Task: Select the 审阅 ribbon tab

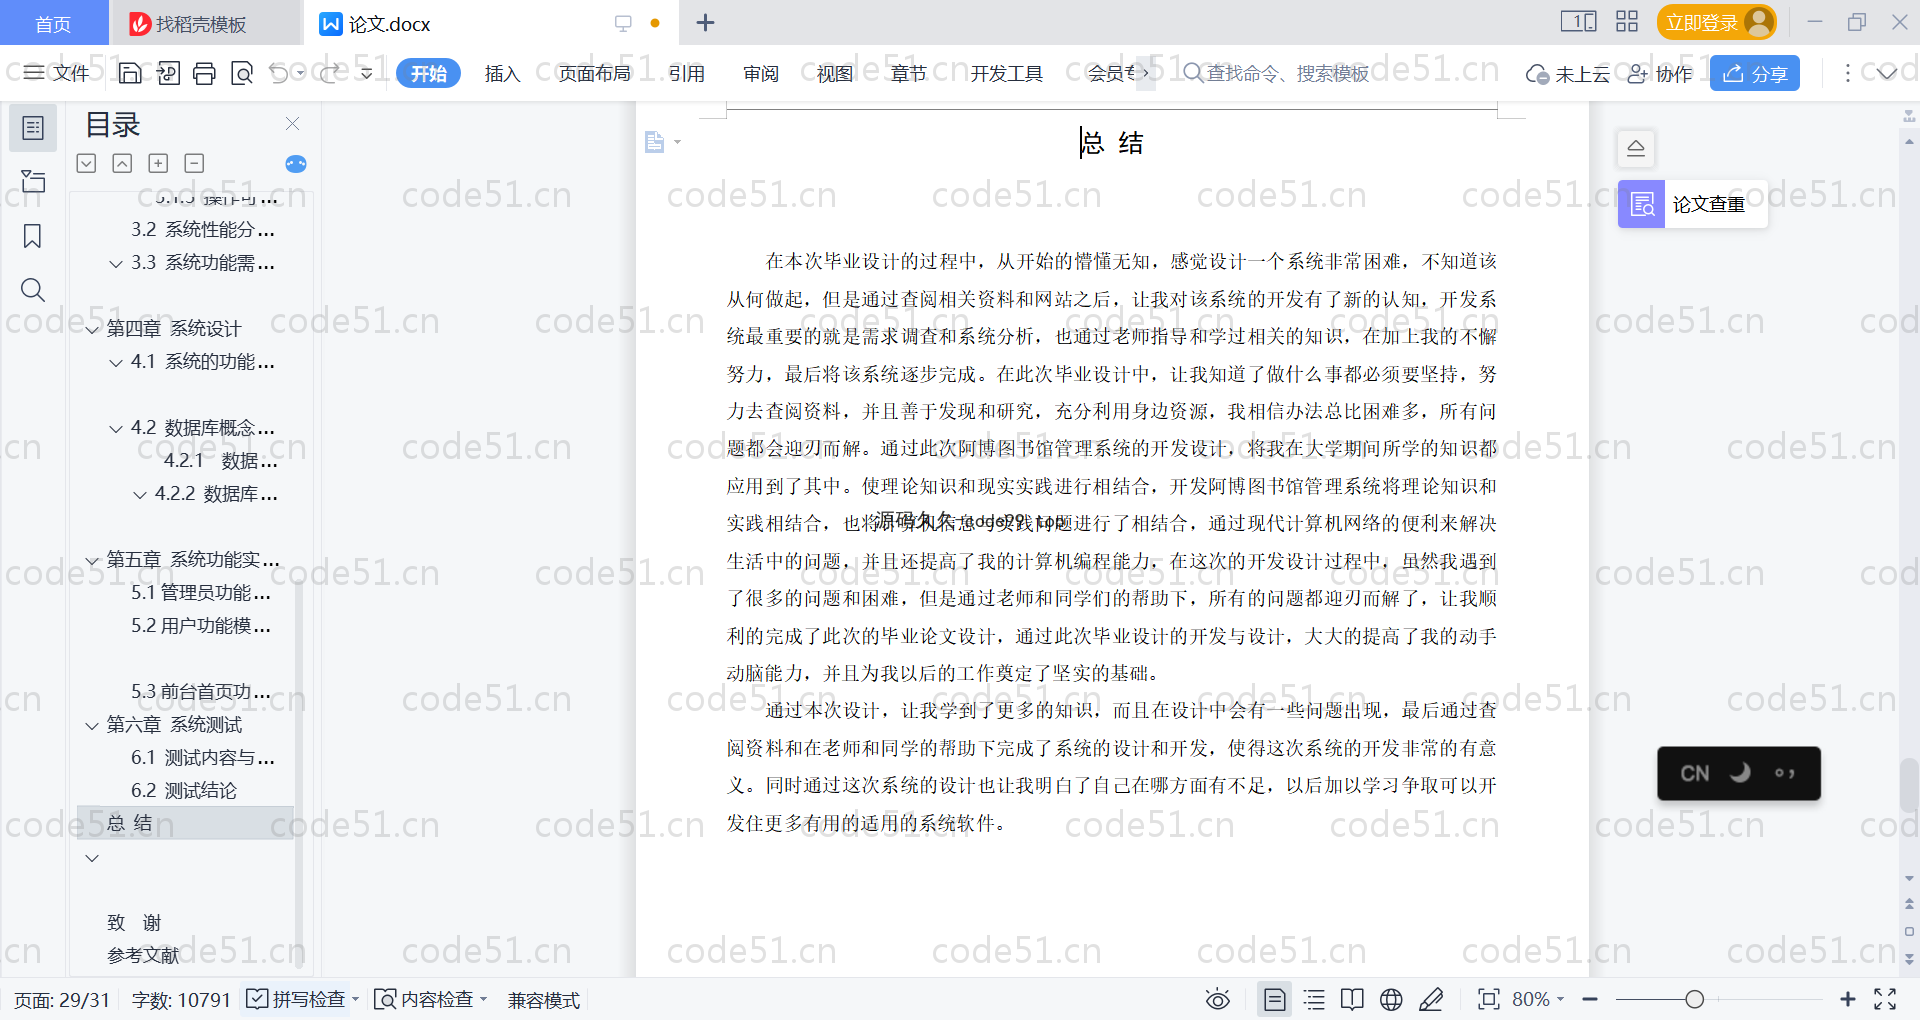Action: 760,73
